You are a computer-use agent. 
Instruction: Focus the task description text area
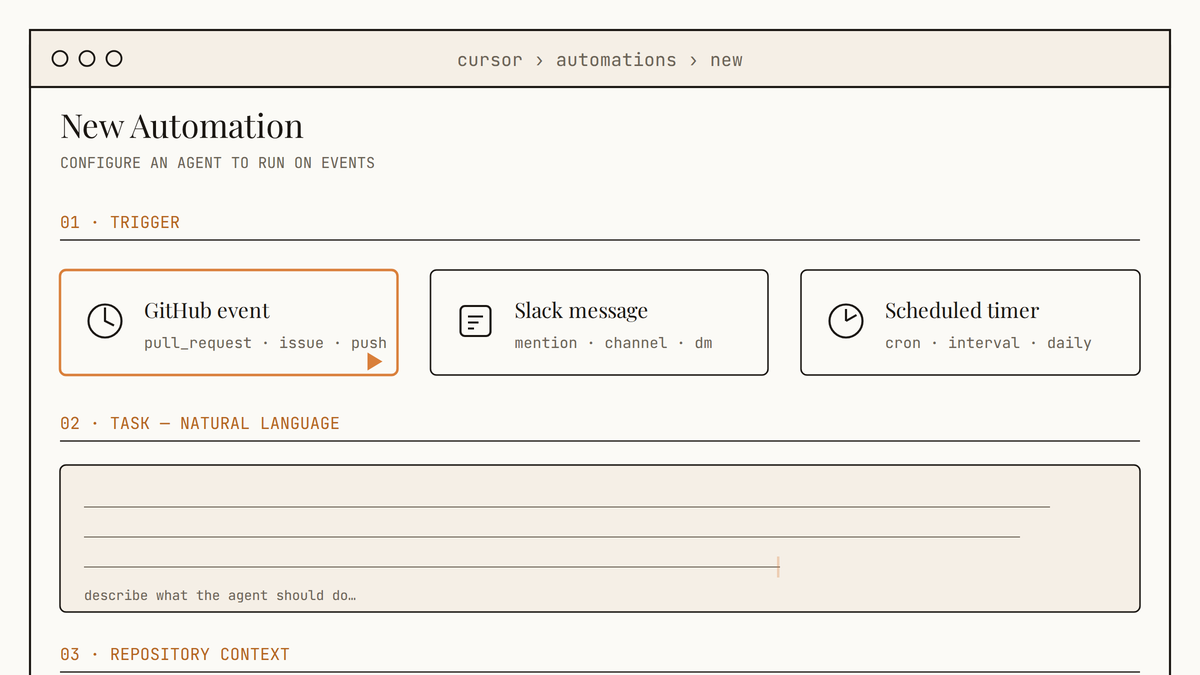pos(599,538)
